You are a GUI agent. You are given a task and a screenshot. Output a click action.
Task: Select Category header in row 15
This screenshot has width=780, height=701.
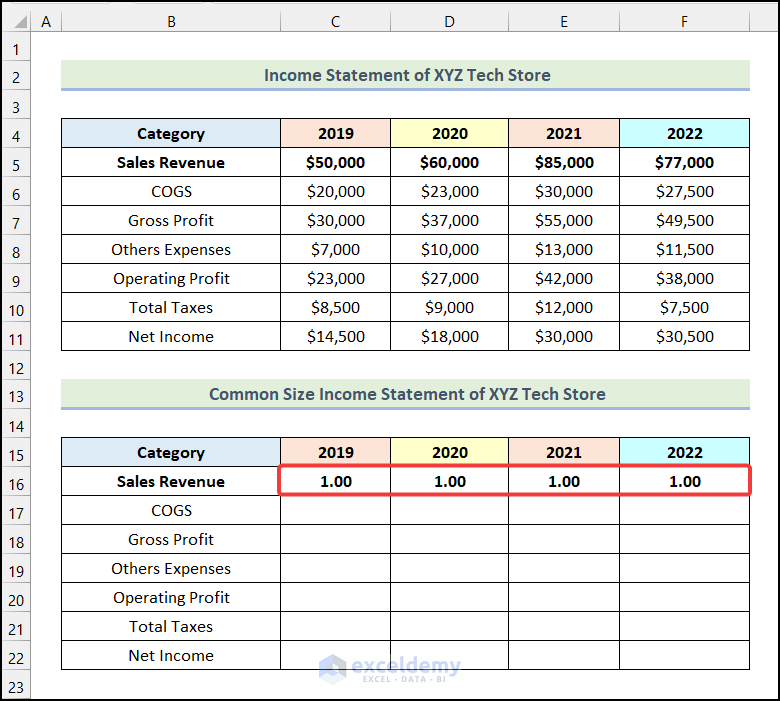pyautogui.click(x=171, y=452)
